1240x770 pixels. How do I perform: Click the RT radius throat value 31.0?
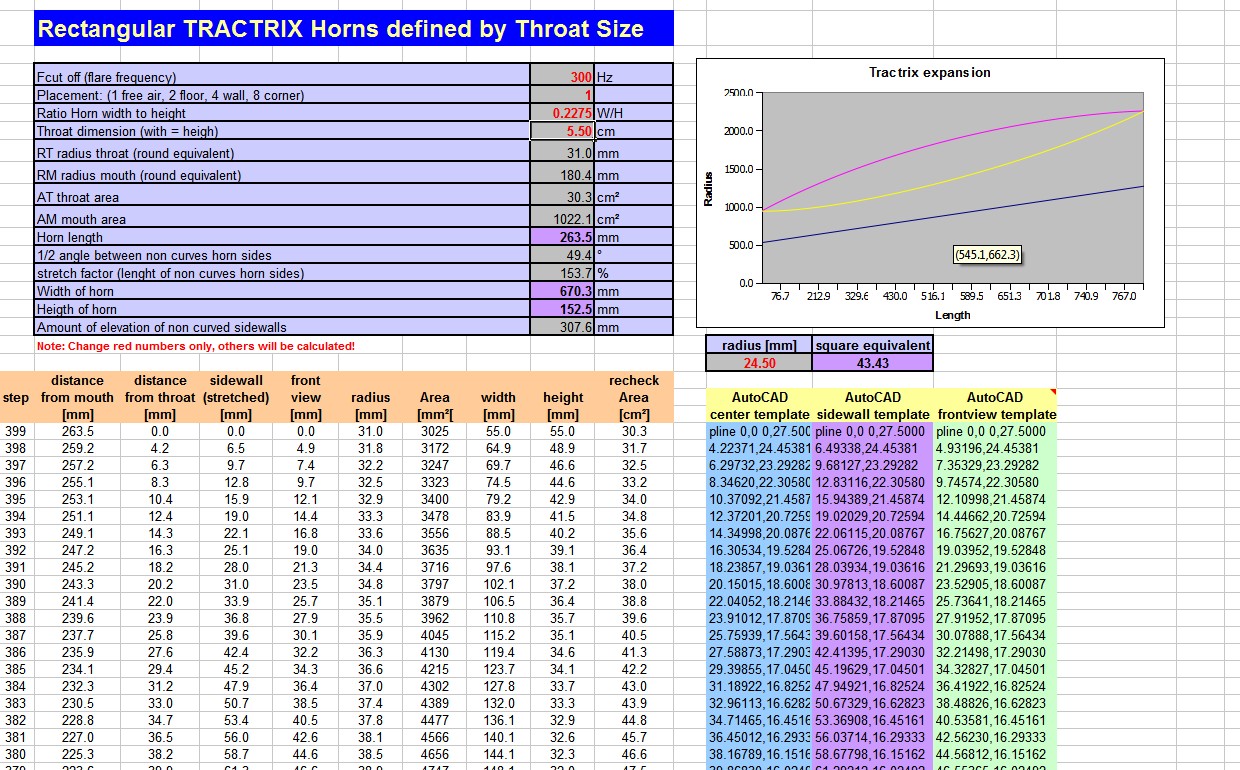tap(562, 153)
